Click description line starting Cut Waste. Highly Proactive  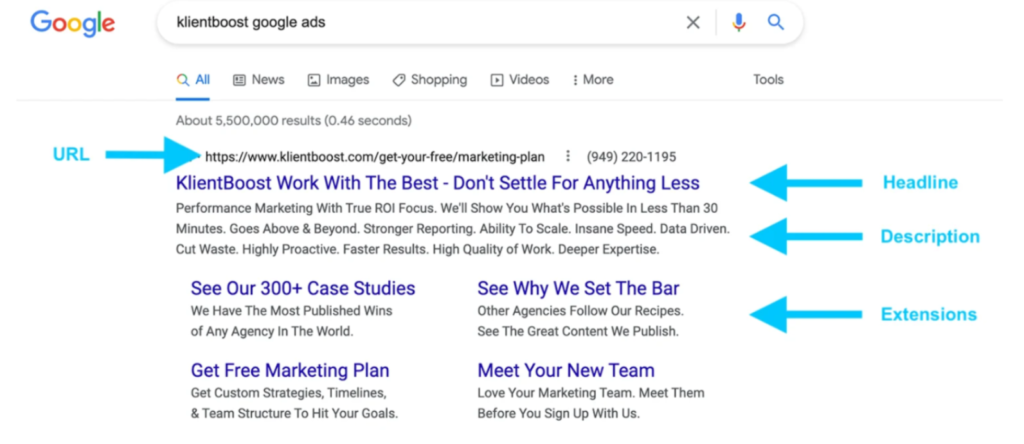pyautogui.click(x=417, y=249)
